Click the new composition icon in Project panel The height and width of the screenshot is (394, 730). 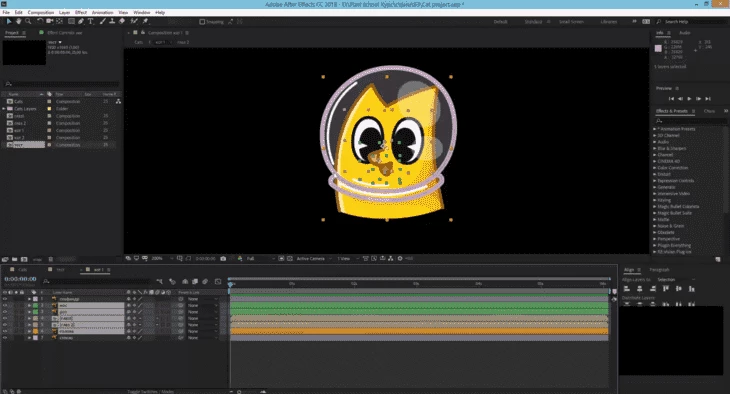[24, 259]
